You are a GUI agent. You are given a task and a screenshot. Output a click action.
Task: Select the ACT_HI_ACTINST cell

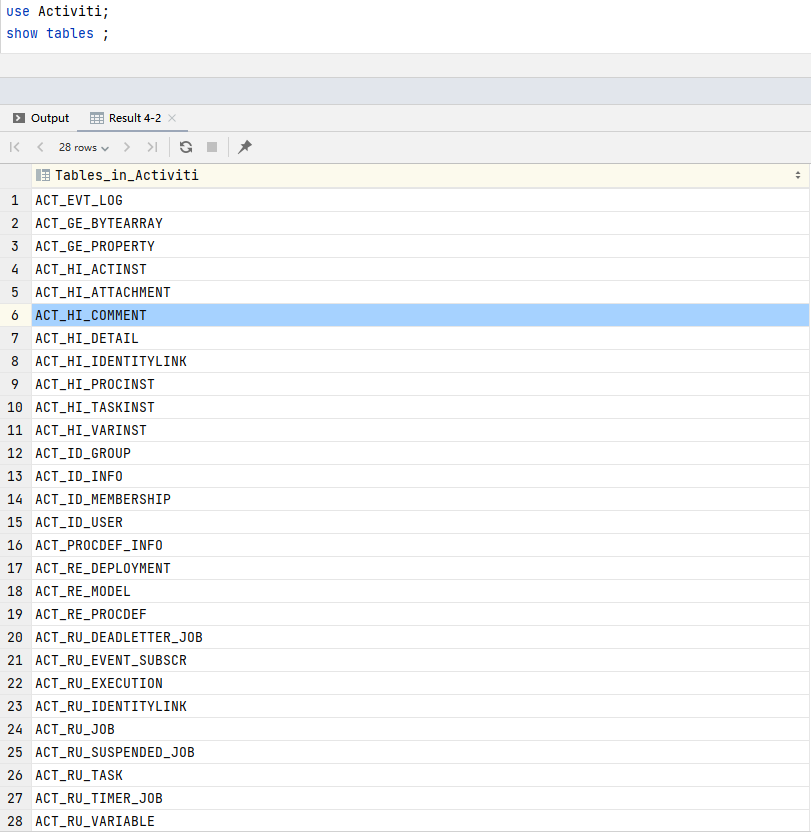pos(420,269)
